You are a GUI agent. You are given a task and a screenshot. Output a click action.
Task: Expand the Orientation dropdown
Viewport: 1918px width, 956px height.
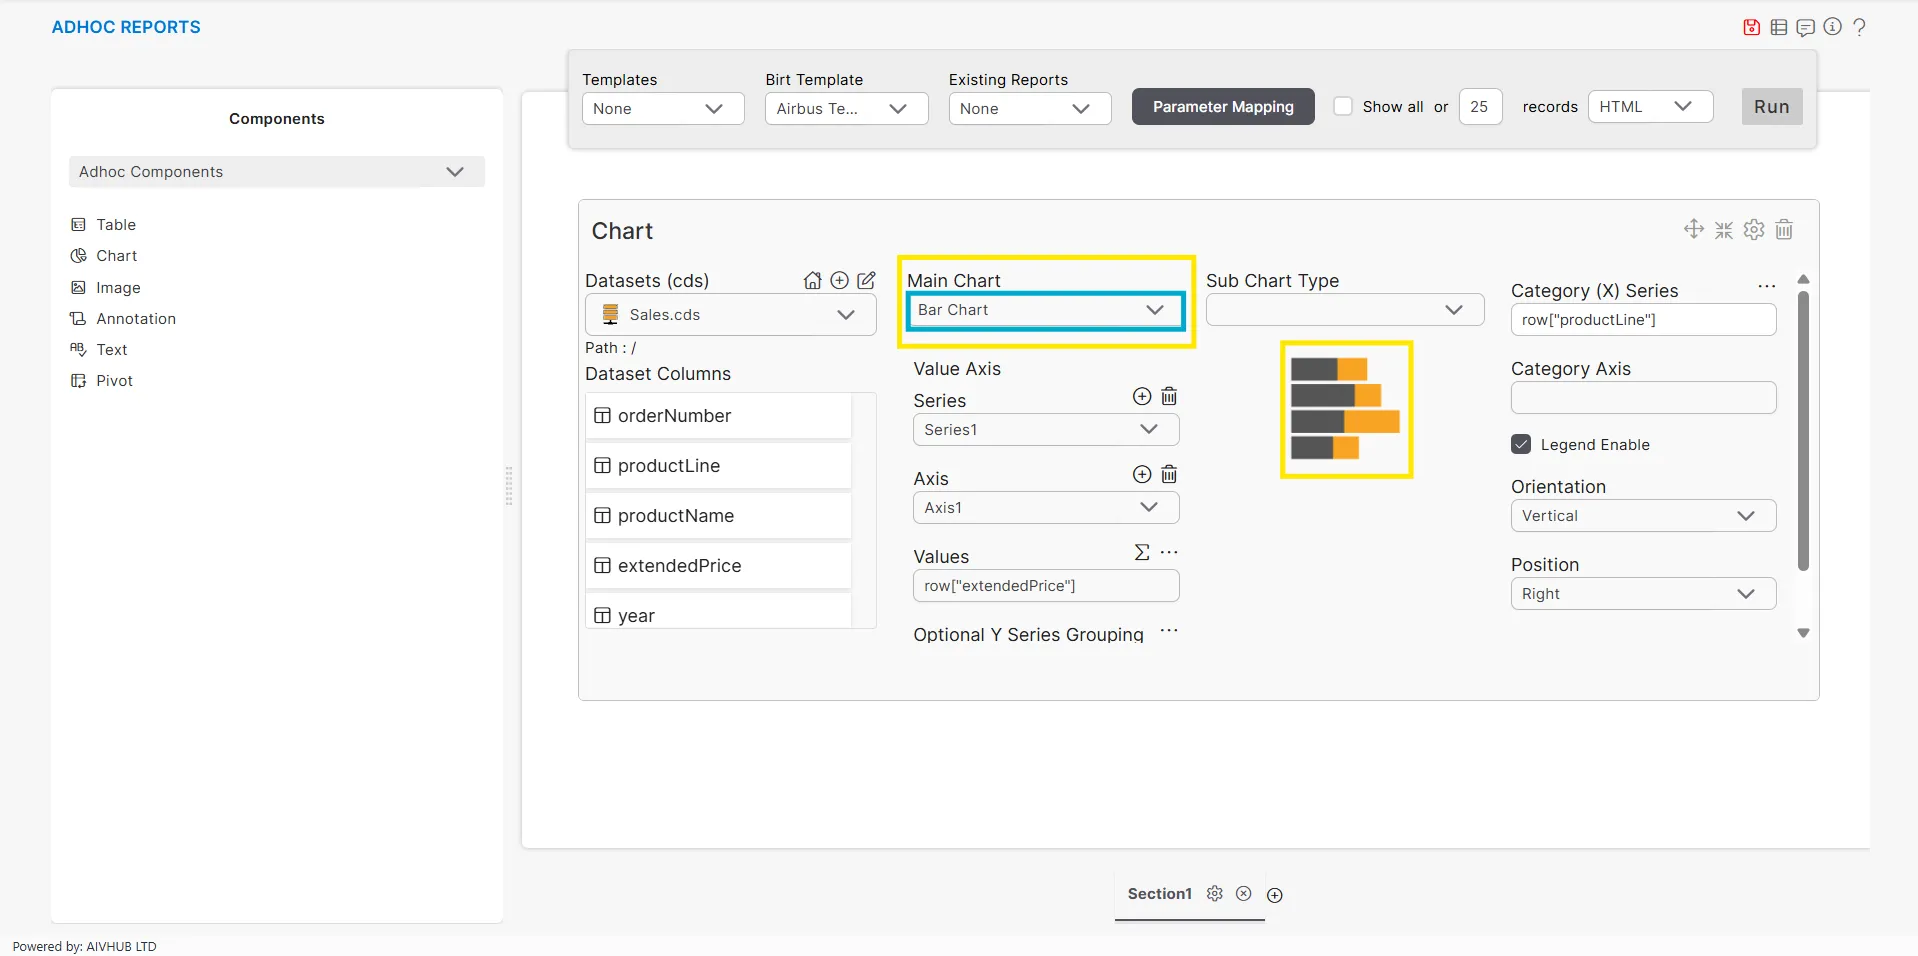pyautogui.click(x=1642, y=516)
